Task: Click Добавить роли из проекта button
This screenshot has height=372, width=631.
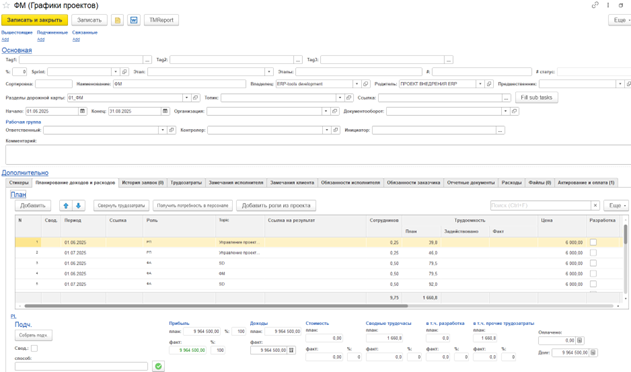Action: 276,206
